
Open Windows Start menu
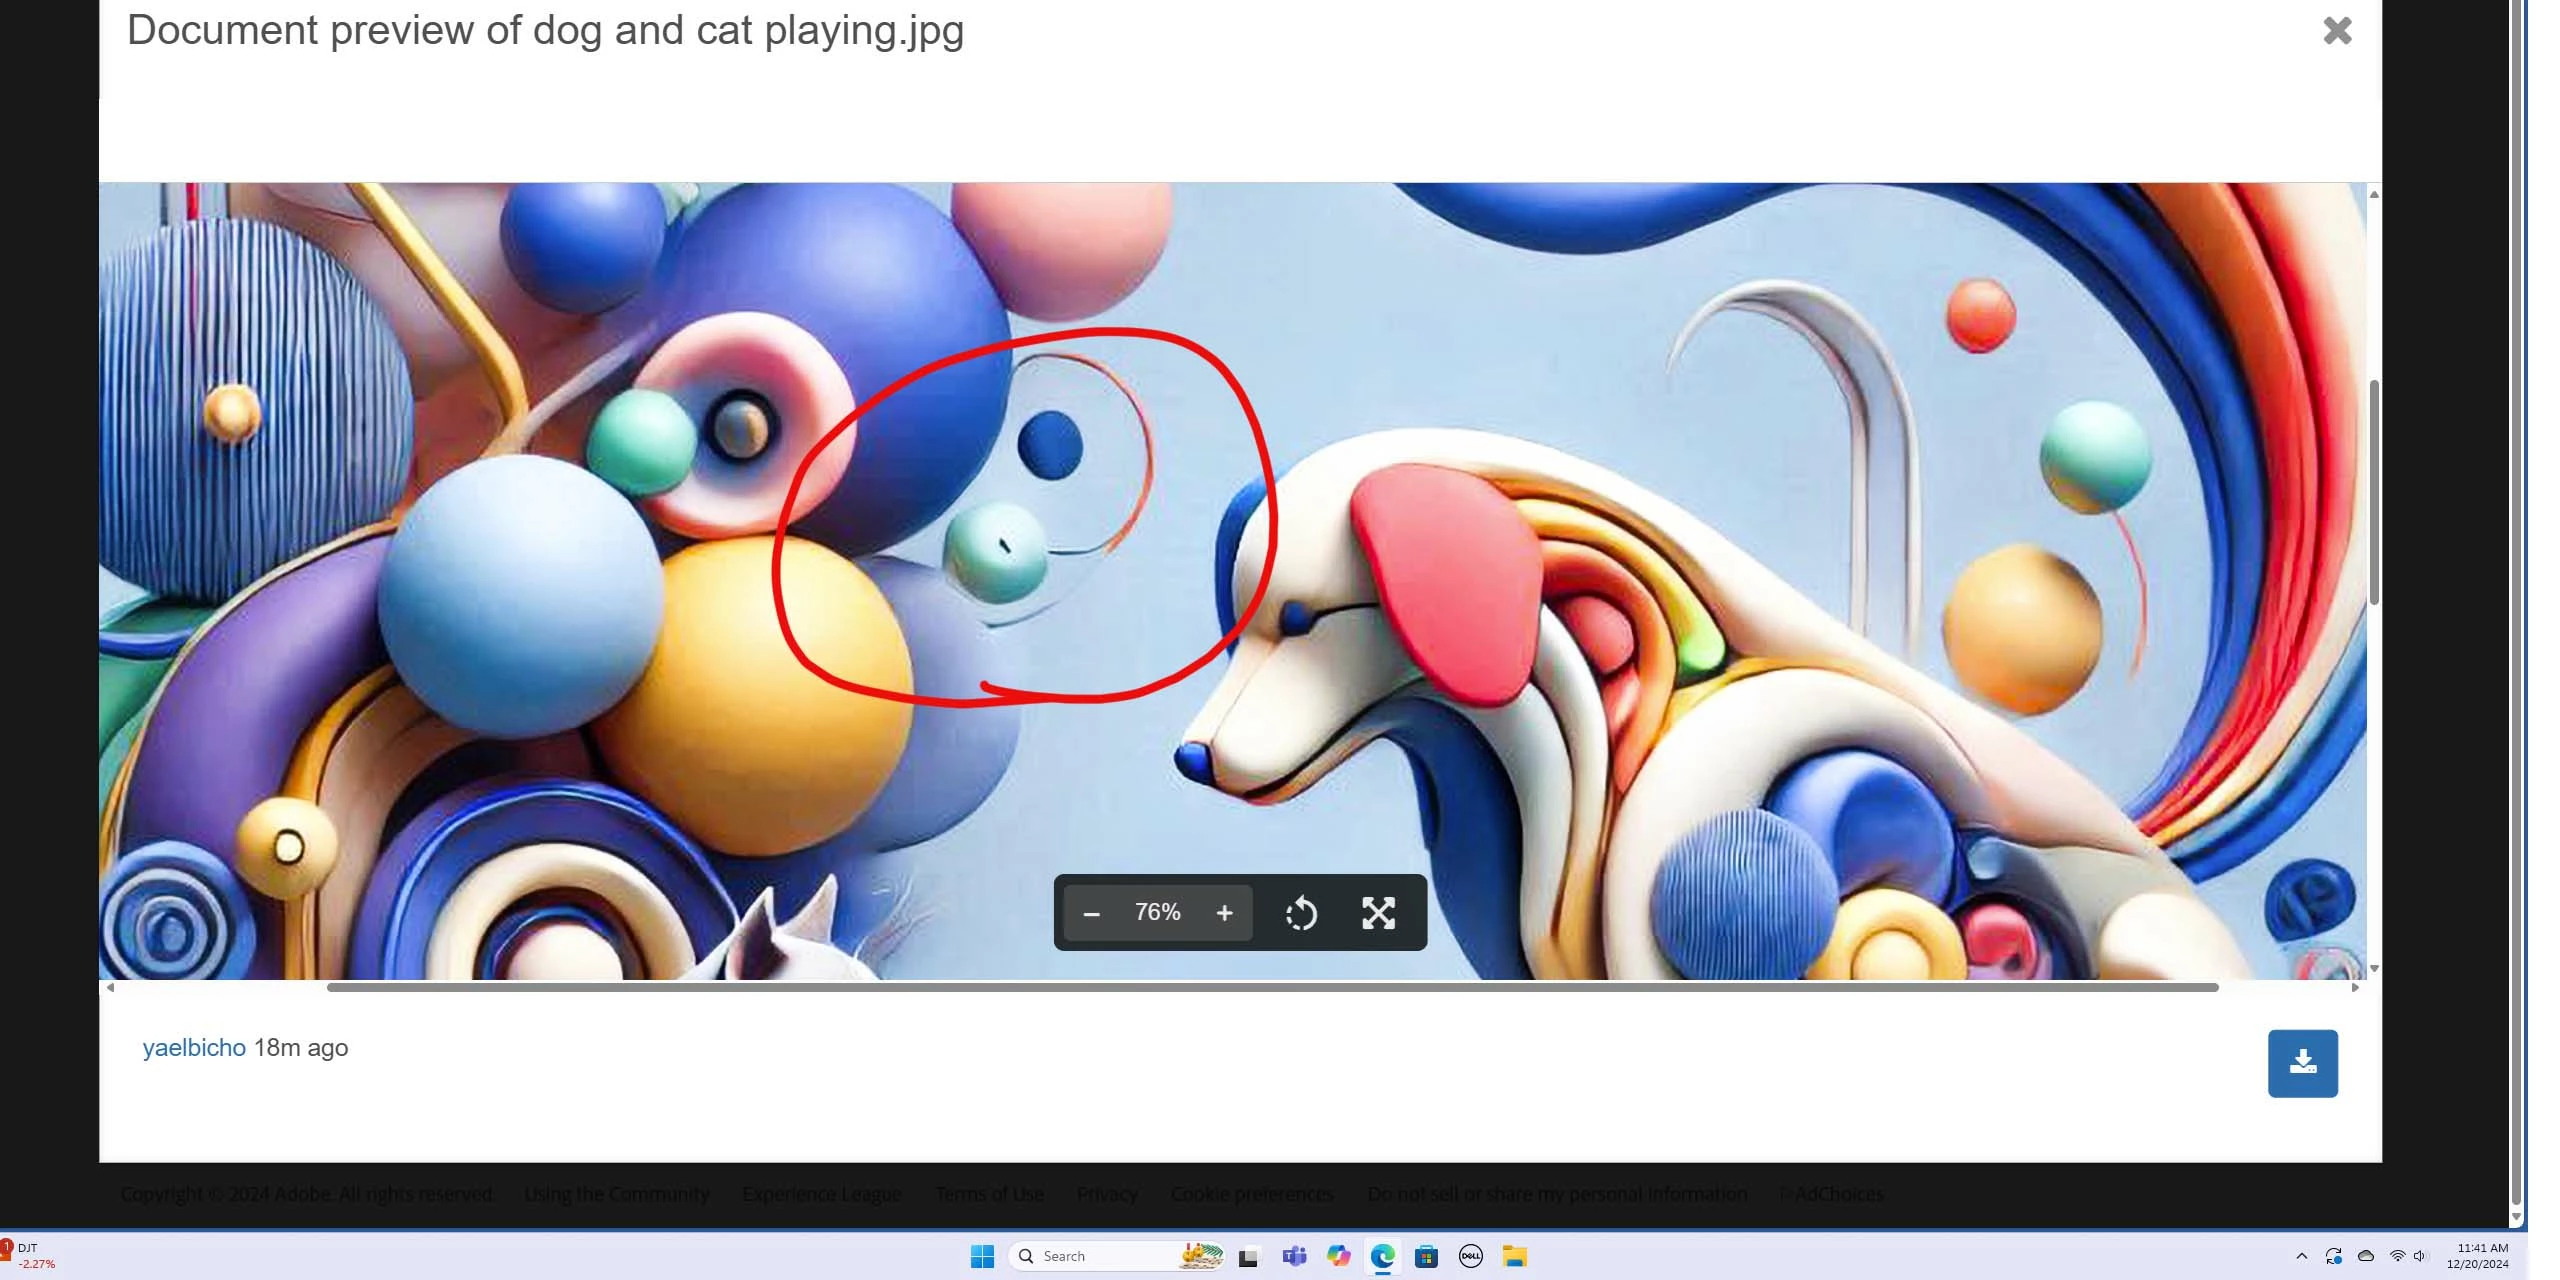click(982, 1256)
